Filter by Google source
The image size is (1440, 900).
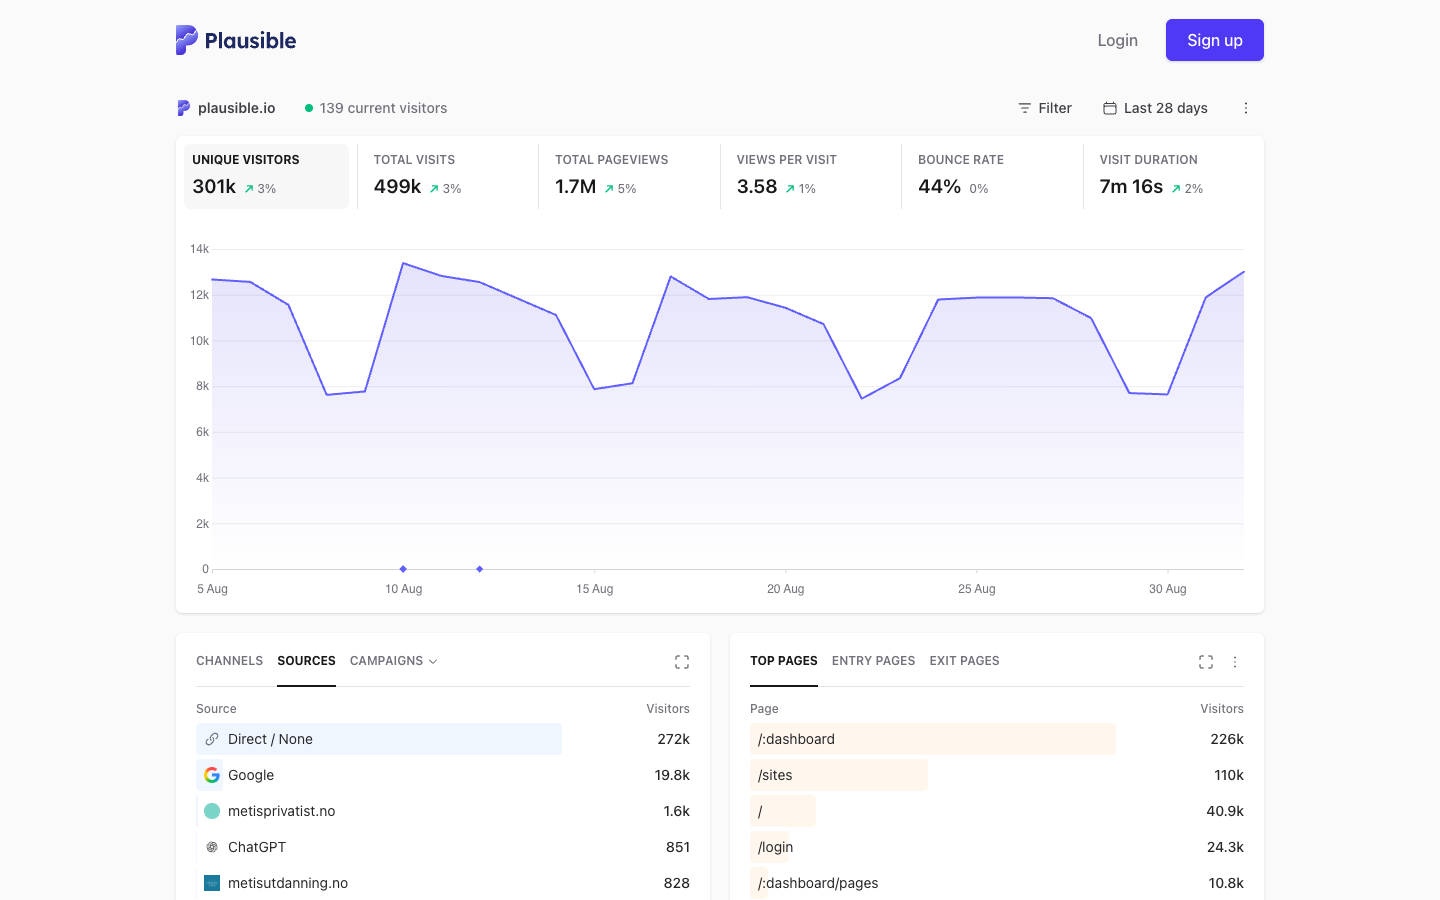tap(251, 775)
